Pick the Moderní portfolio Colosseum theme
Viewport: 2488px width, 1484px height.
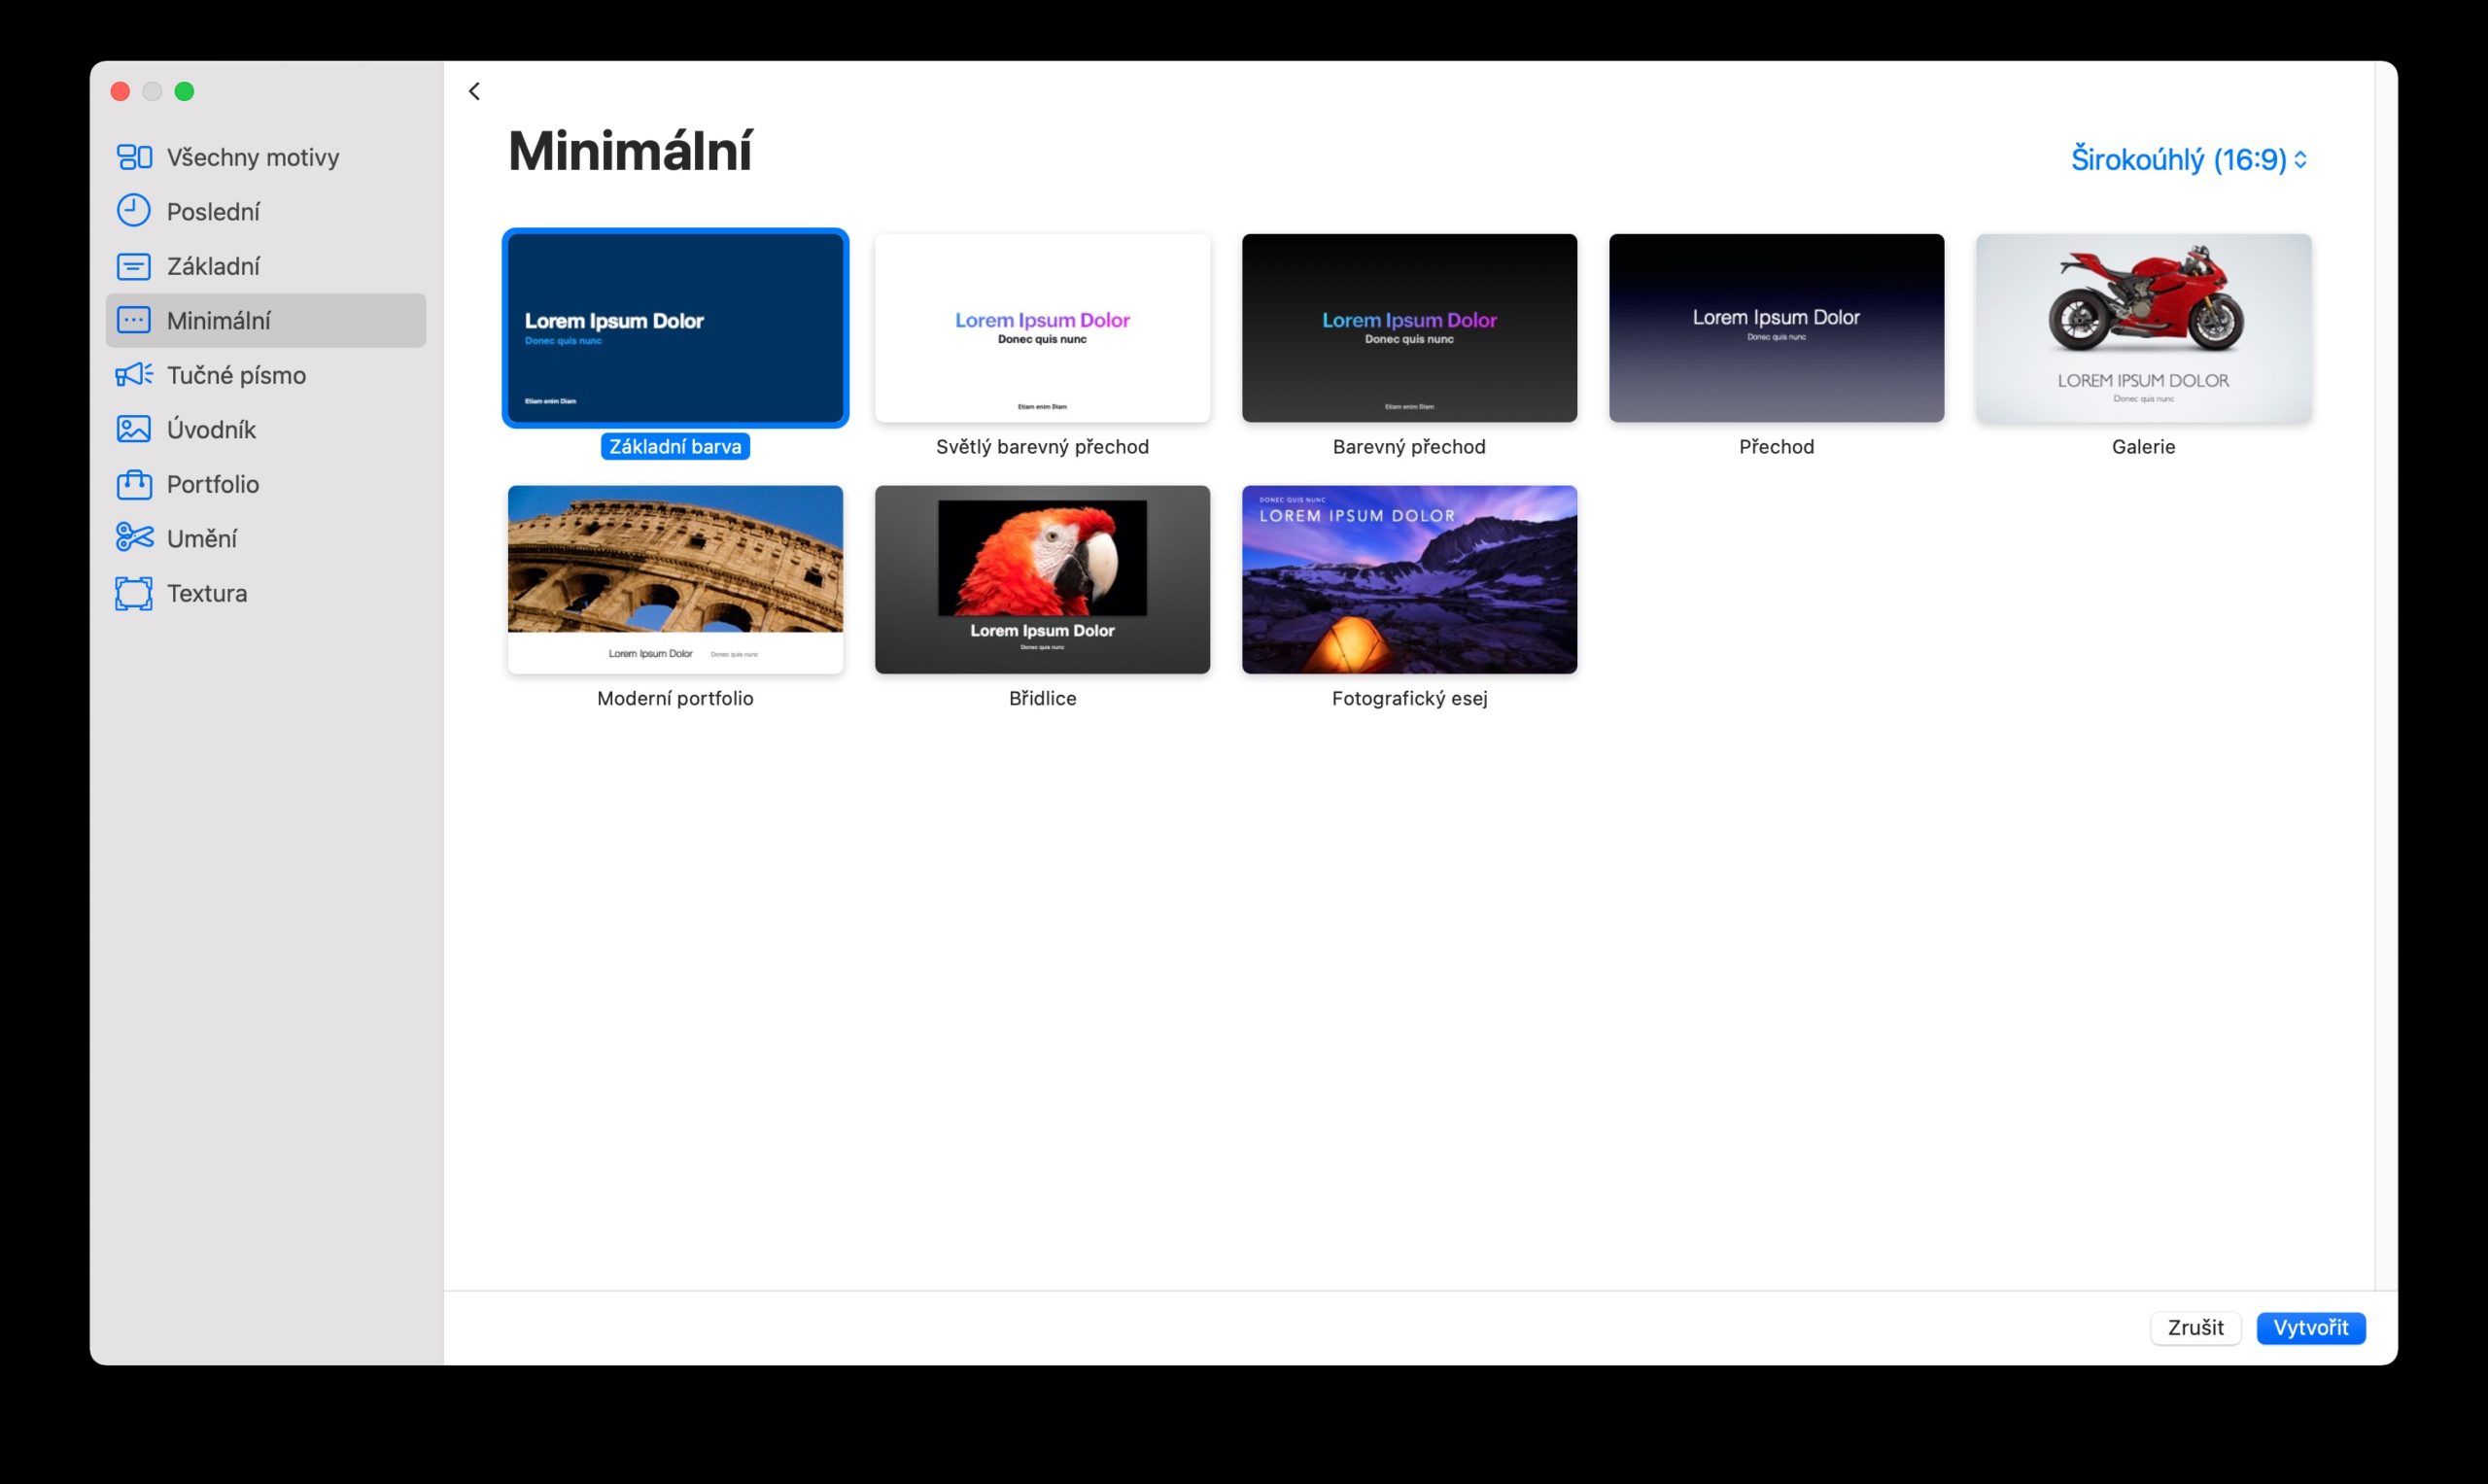[x=675, y=579]
